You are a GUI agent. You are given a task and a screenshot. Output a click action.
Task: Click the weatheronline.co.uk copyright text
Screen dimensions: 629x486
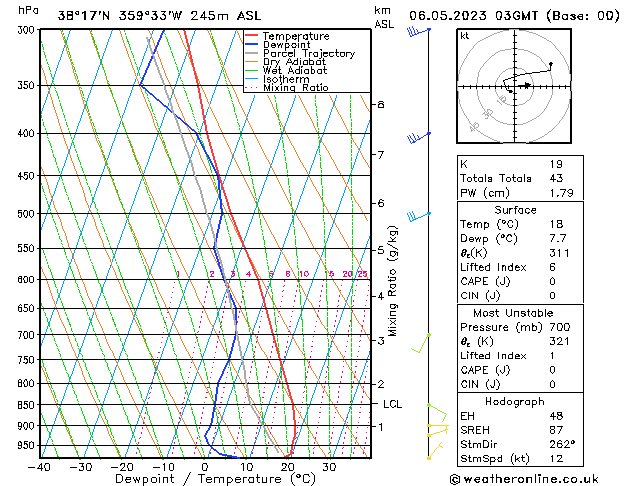coord(524,479)
